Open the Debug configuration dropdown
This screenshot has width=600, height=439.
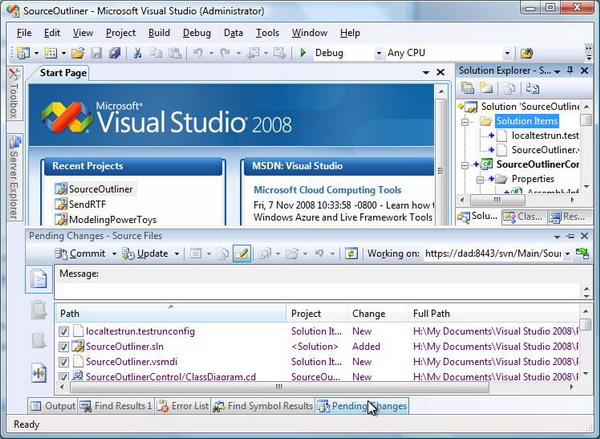click(x=378, y=53)
